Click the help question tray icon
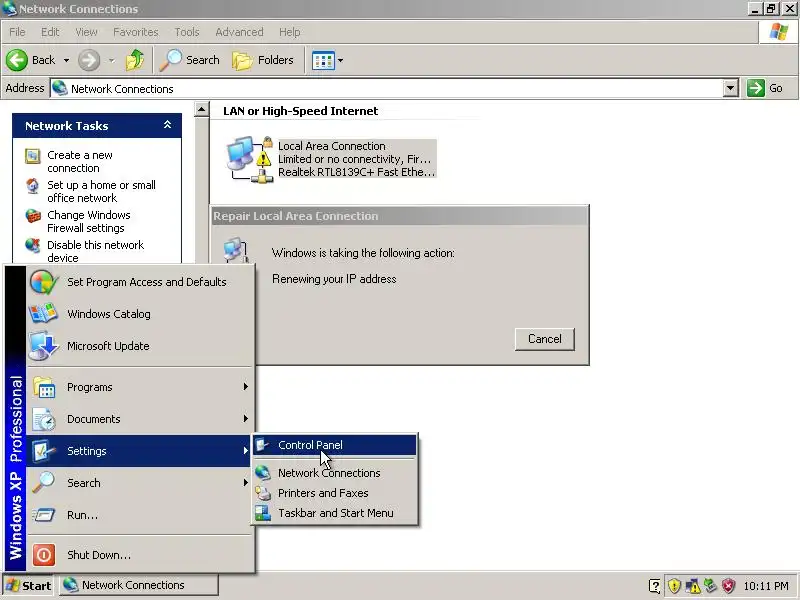The image size is (800, 600). [x=655, y=586]
